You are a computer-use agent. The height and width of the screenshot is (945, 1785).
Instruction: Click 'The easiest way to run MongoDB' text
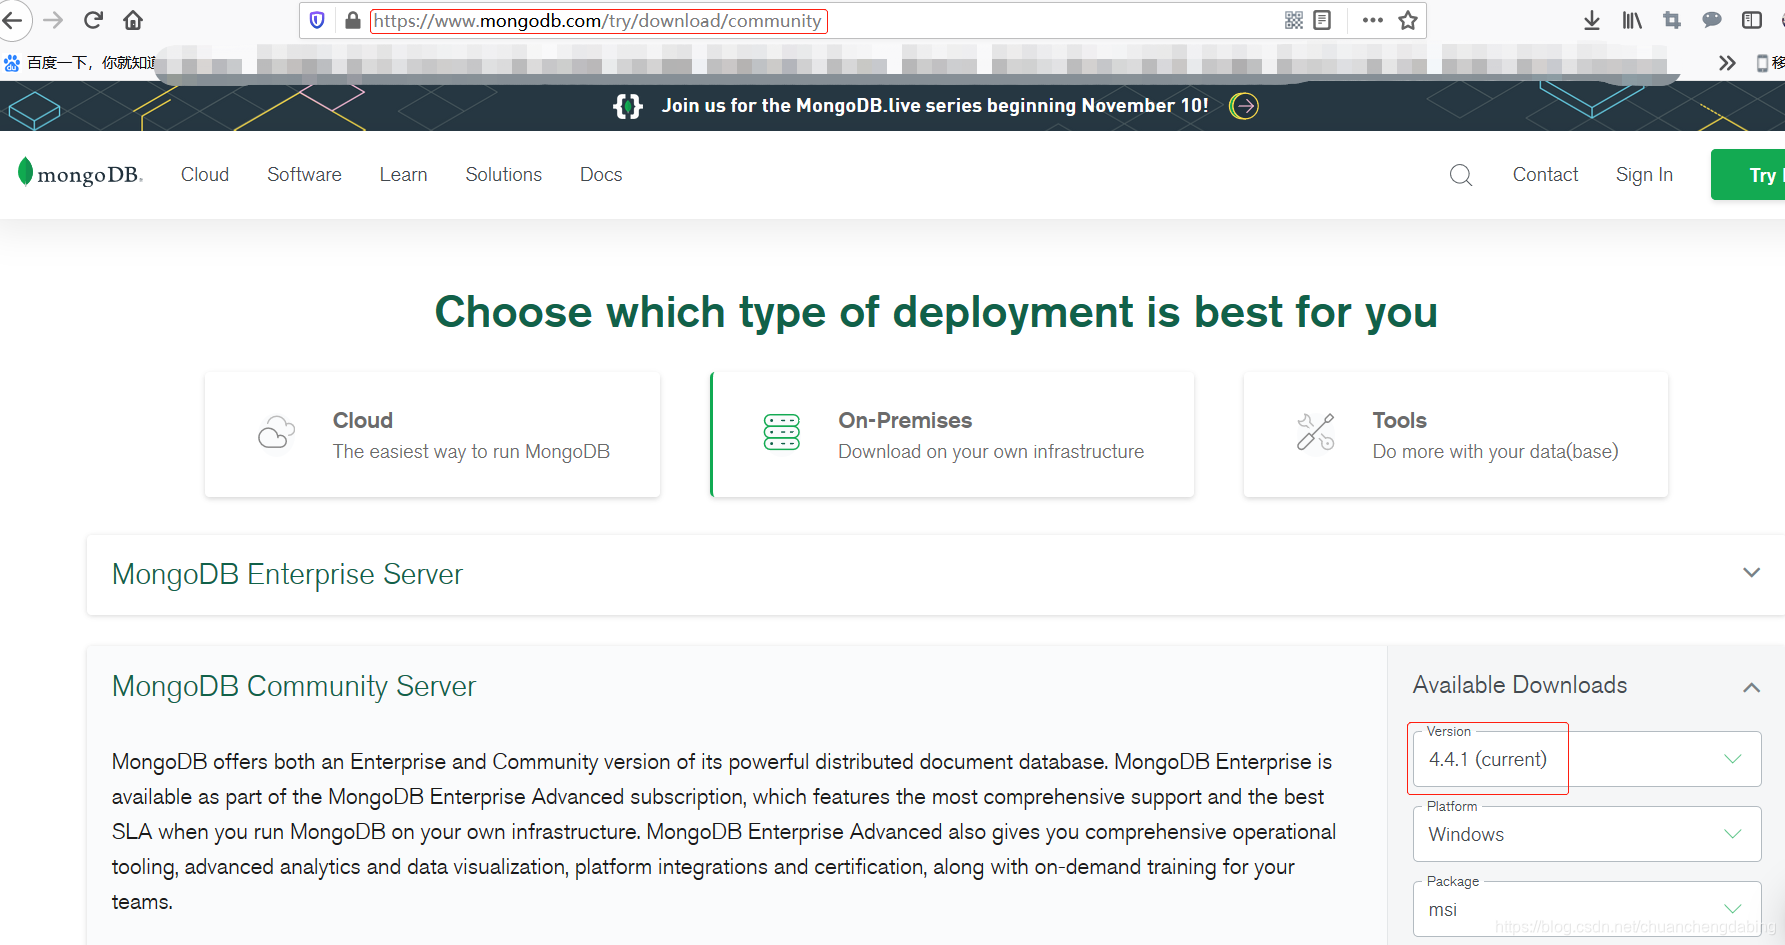click(471, 452)
